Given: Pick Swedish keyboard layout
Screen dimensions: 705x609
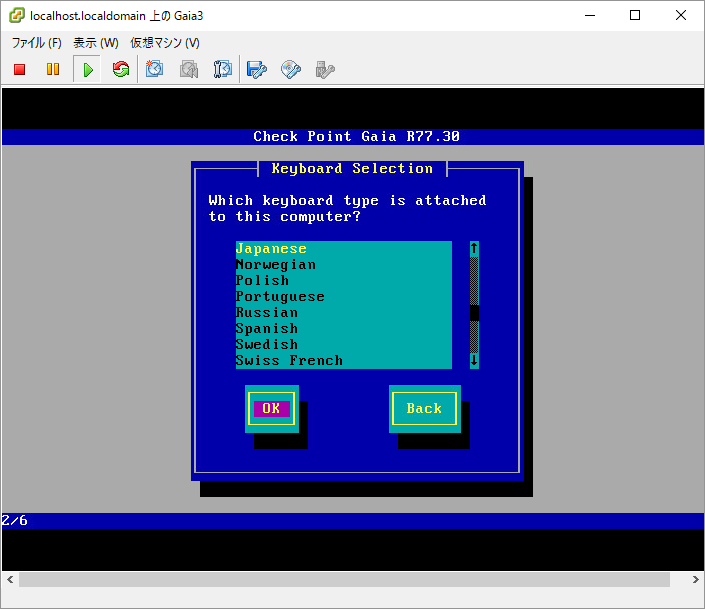Looking at the screenshot, I should tap(344, 345).
